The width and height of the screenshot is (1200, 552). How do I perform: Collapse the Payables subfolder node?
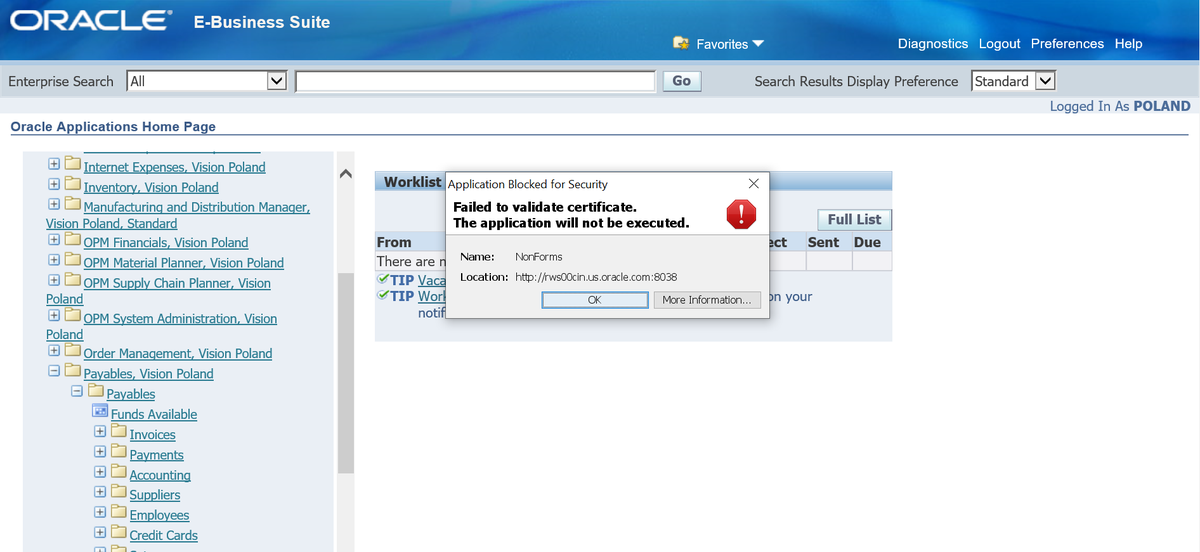(x=77, y=393)
